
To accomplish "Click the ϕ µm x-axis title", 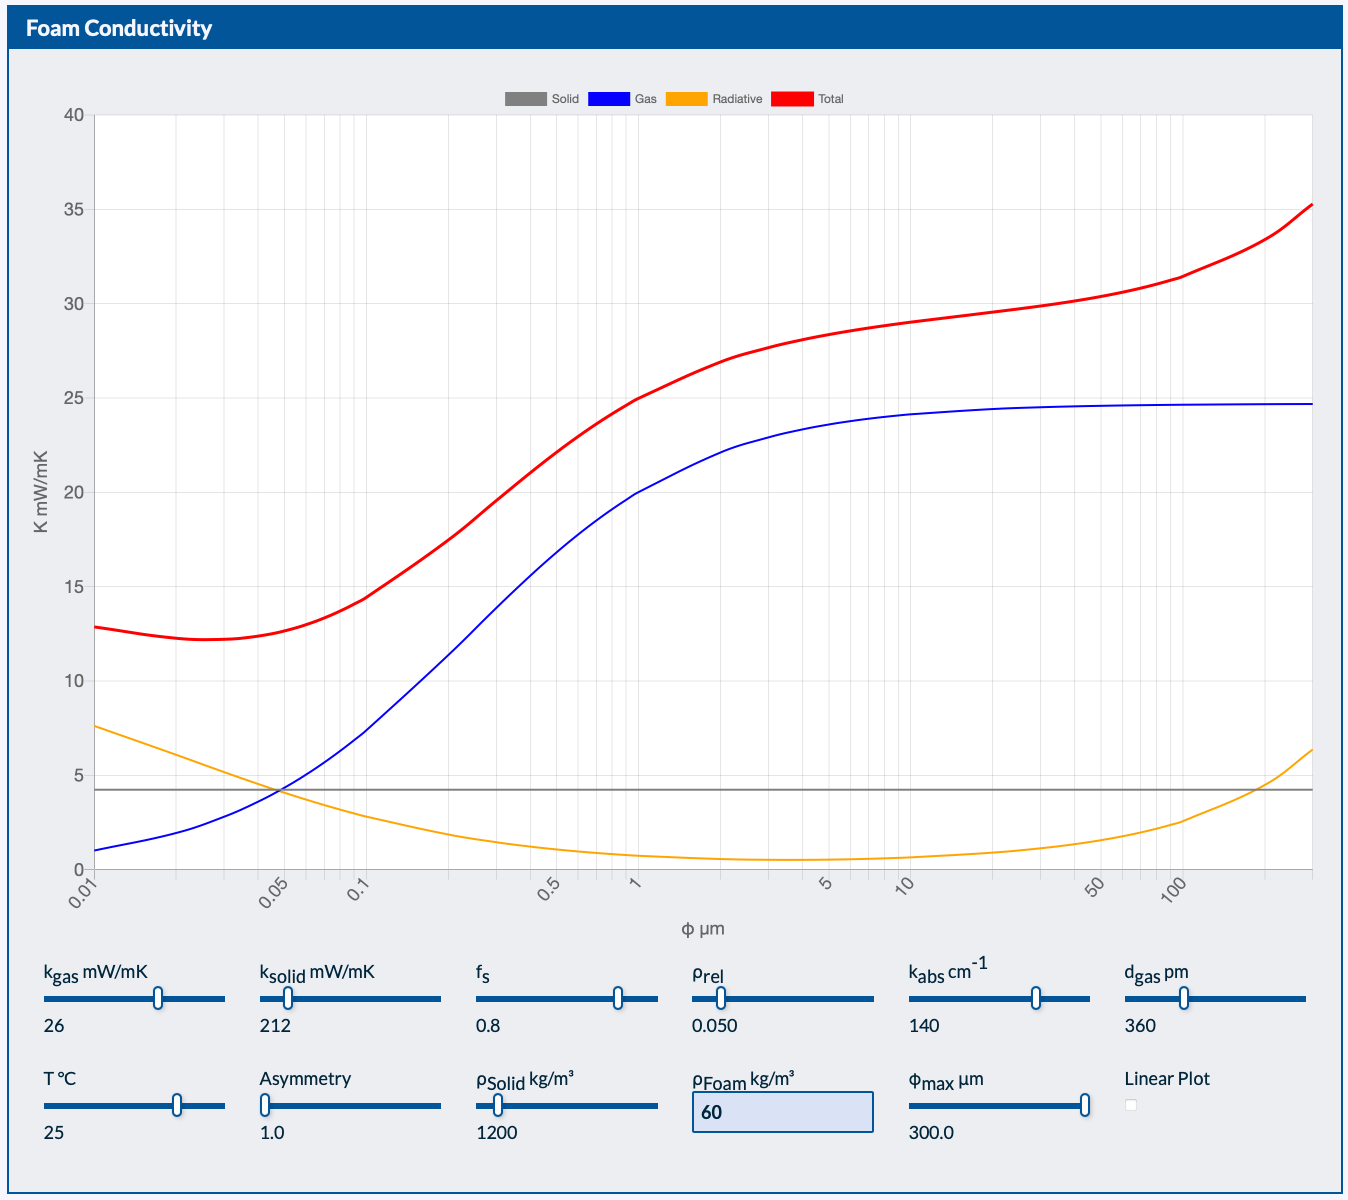I will pyautogui.click(x=703, y=929).
